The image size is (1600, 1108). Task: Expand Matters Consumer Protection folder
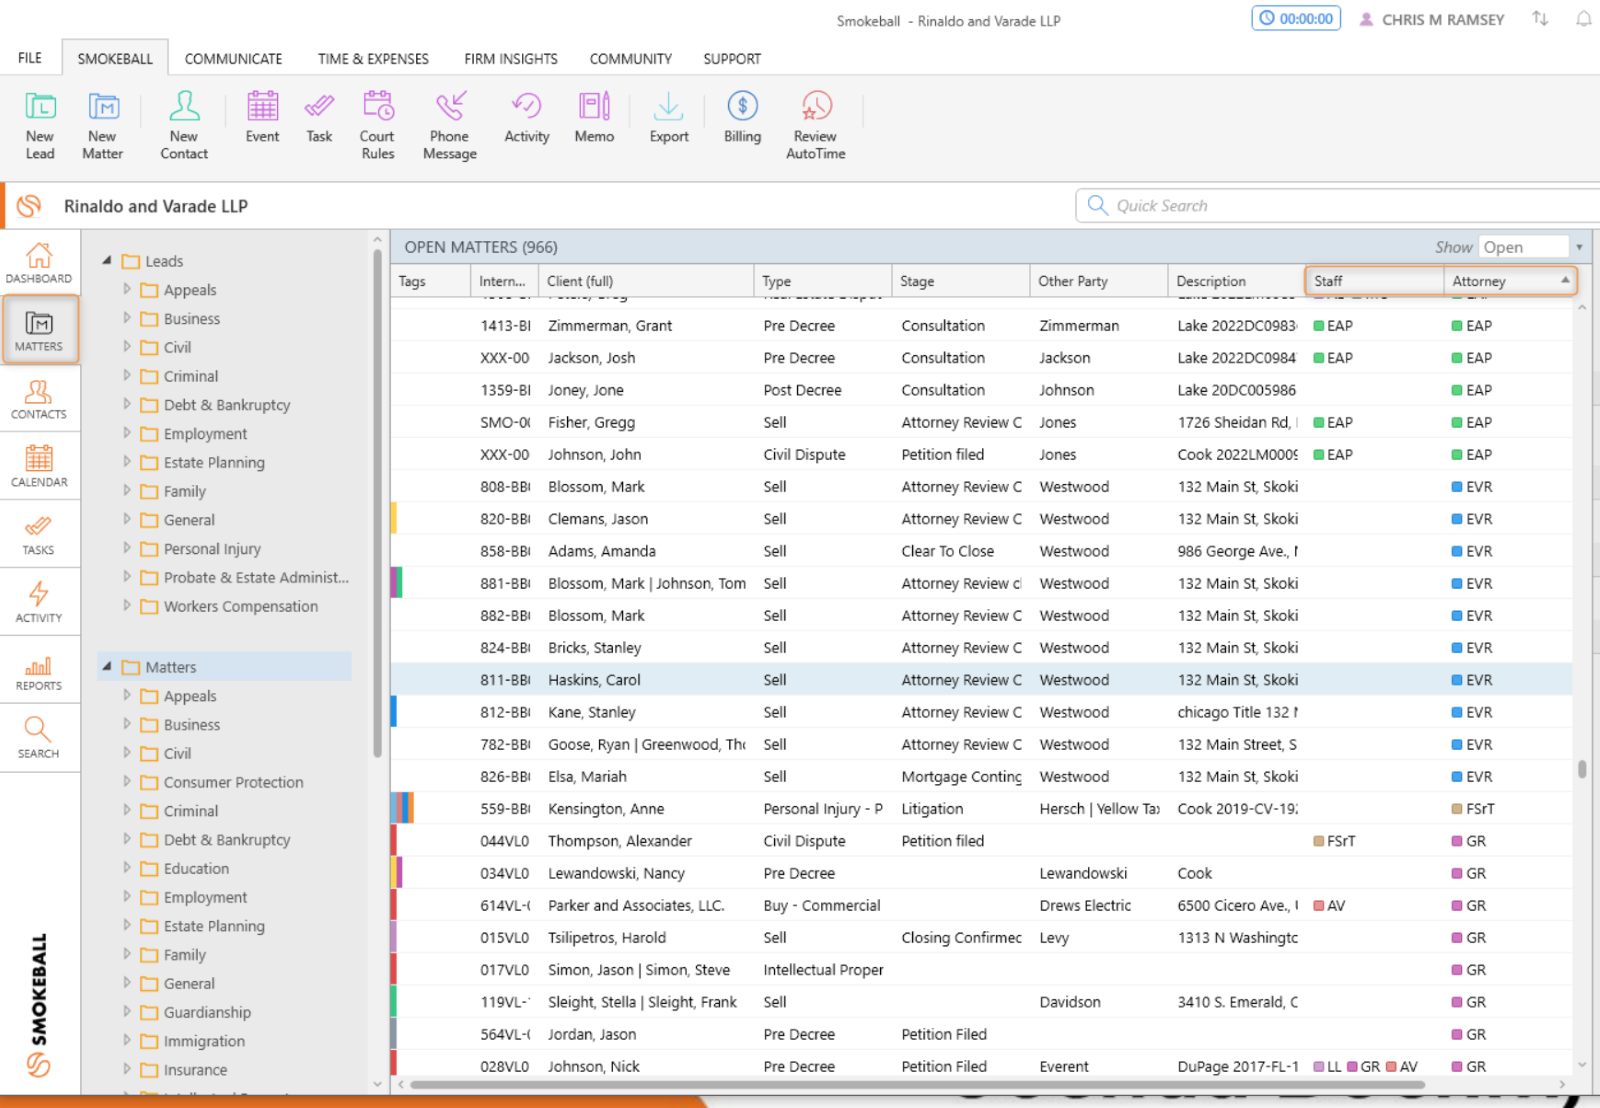pos(127,781)
